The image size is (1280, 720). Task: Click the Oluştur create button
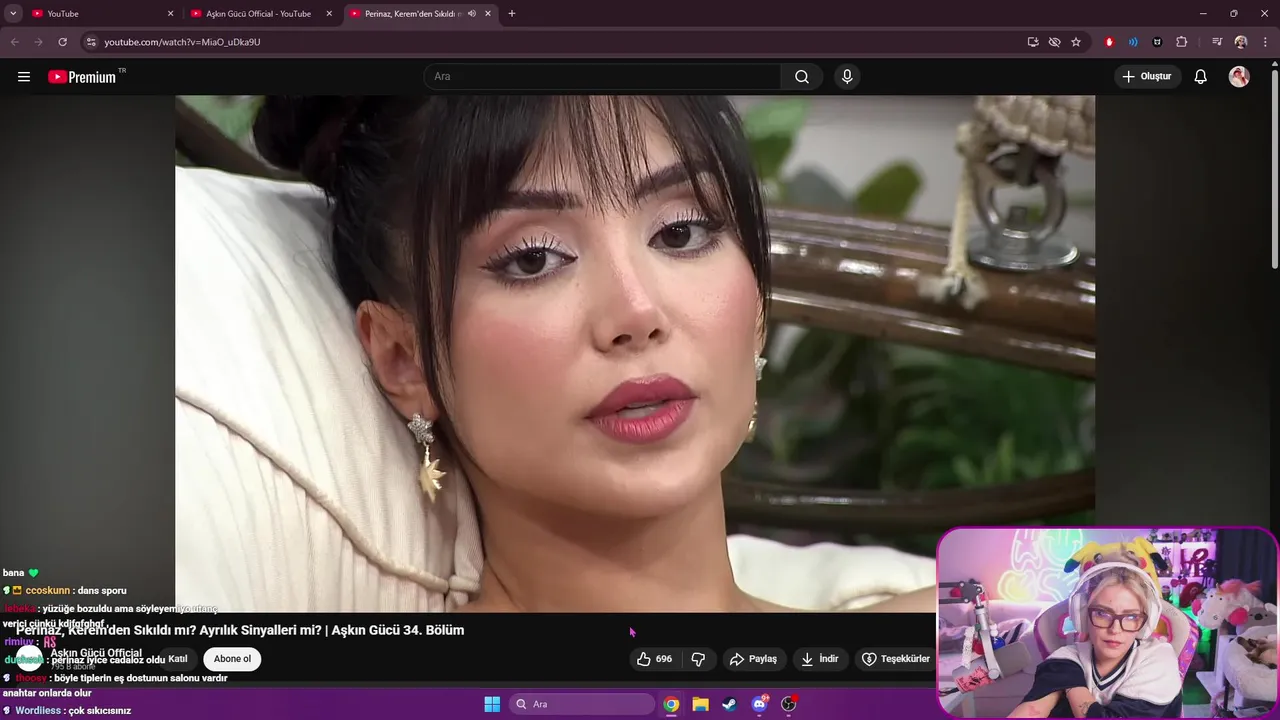1147,77
